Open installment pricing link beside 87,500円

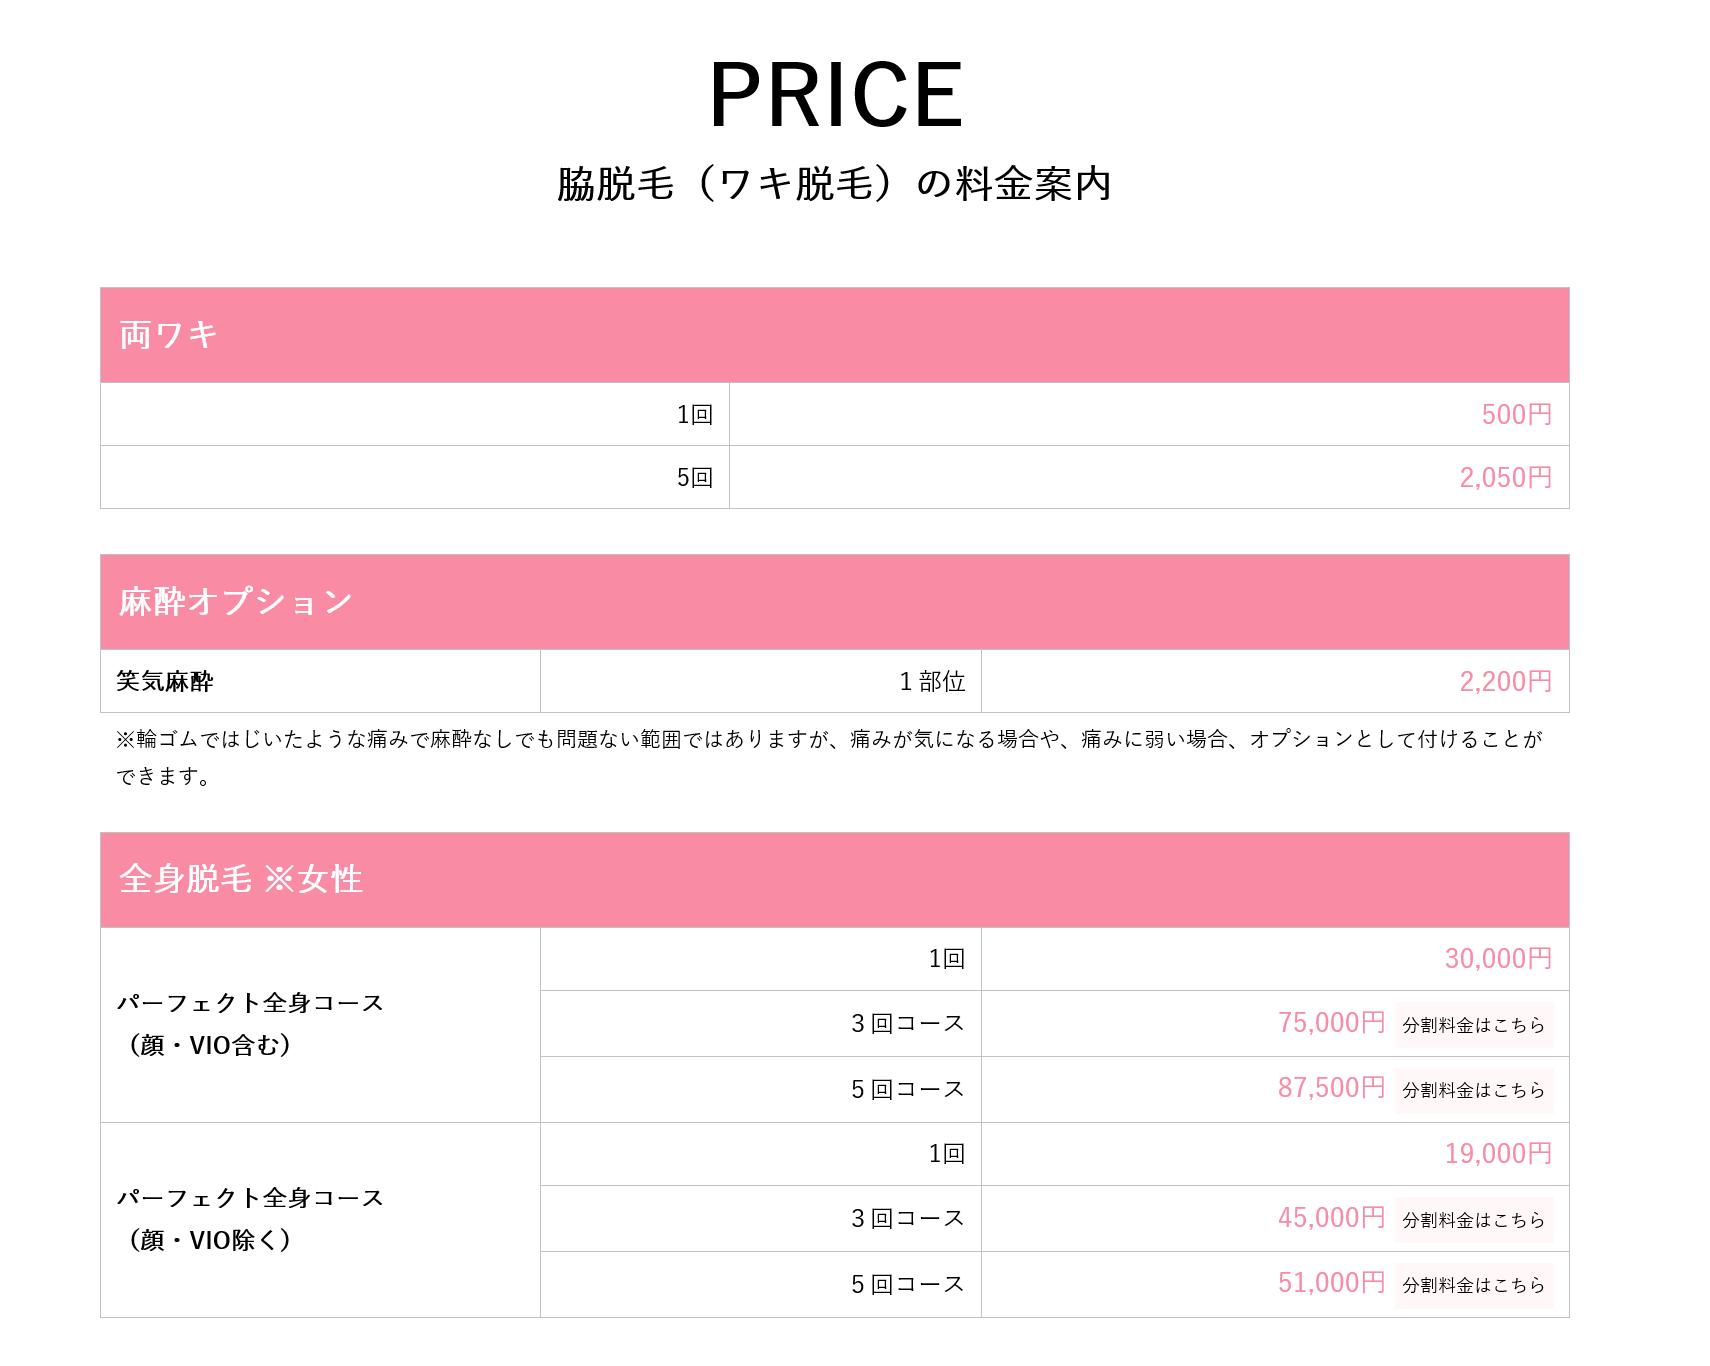(x=1473, y=1090)
